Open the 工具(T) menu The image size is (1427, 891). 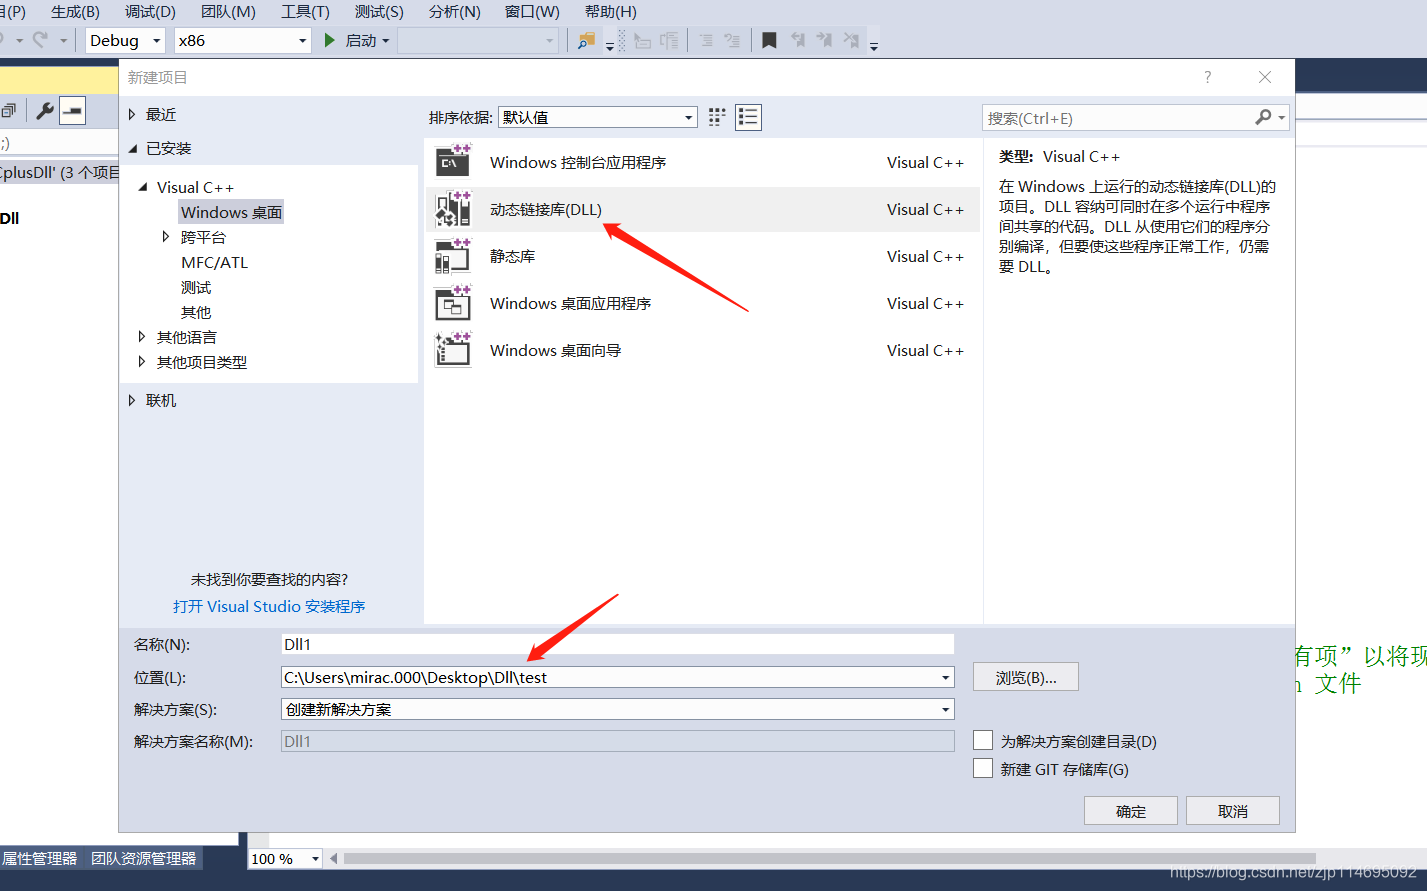(305, 12)
